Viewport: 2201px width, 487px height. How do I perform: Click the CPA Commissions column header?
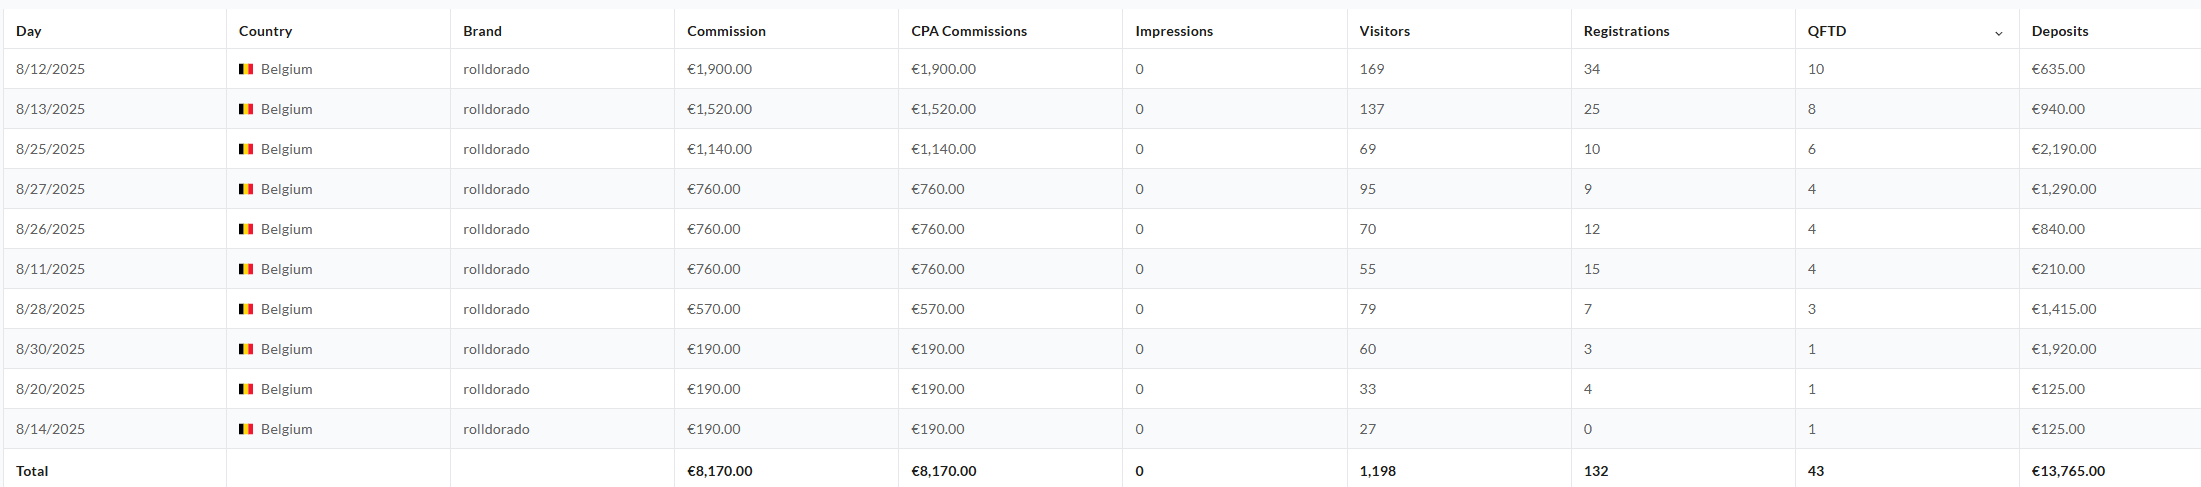coord(969,31)
